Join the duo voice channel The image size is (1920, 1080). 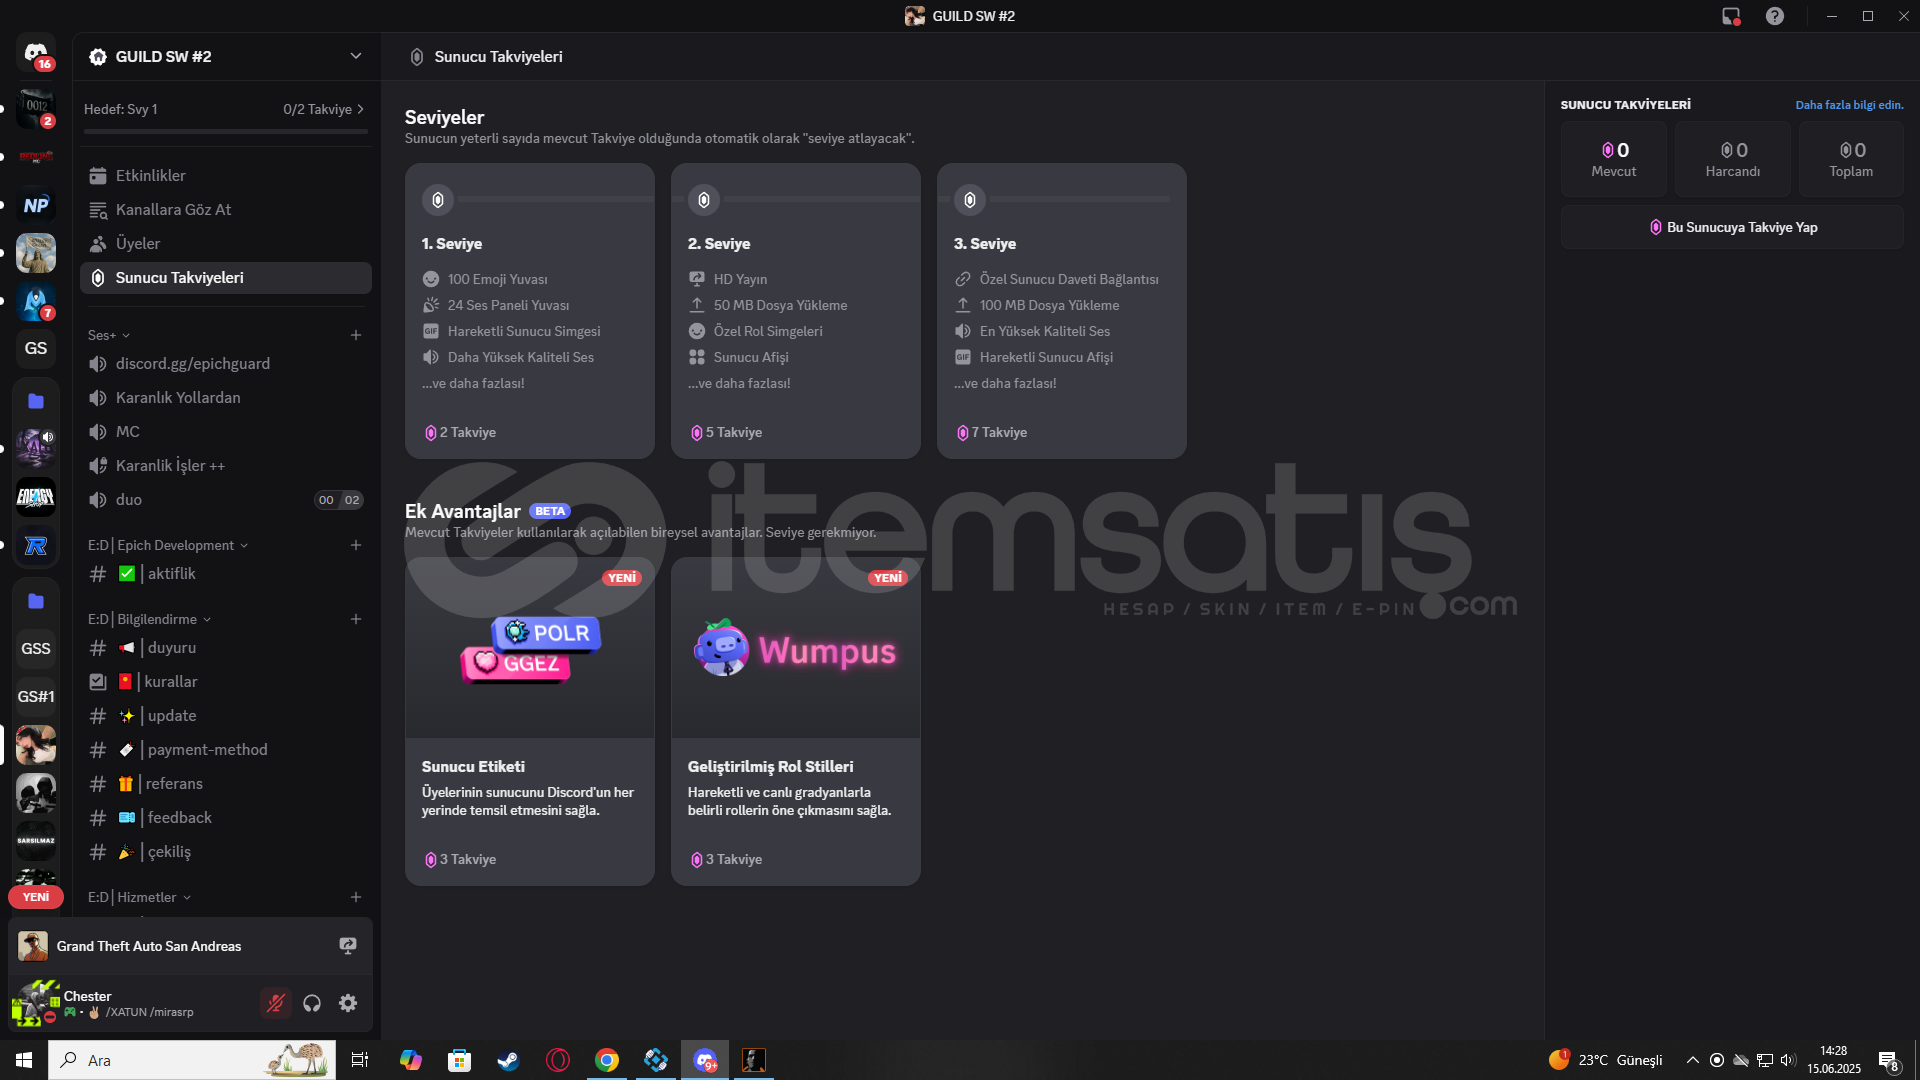(x=226, y=499)
